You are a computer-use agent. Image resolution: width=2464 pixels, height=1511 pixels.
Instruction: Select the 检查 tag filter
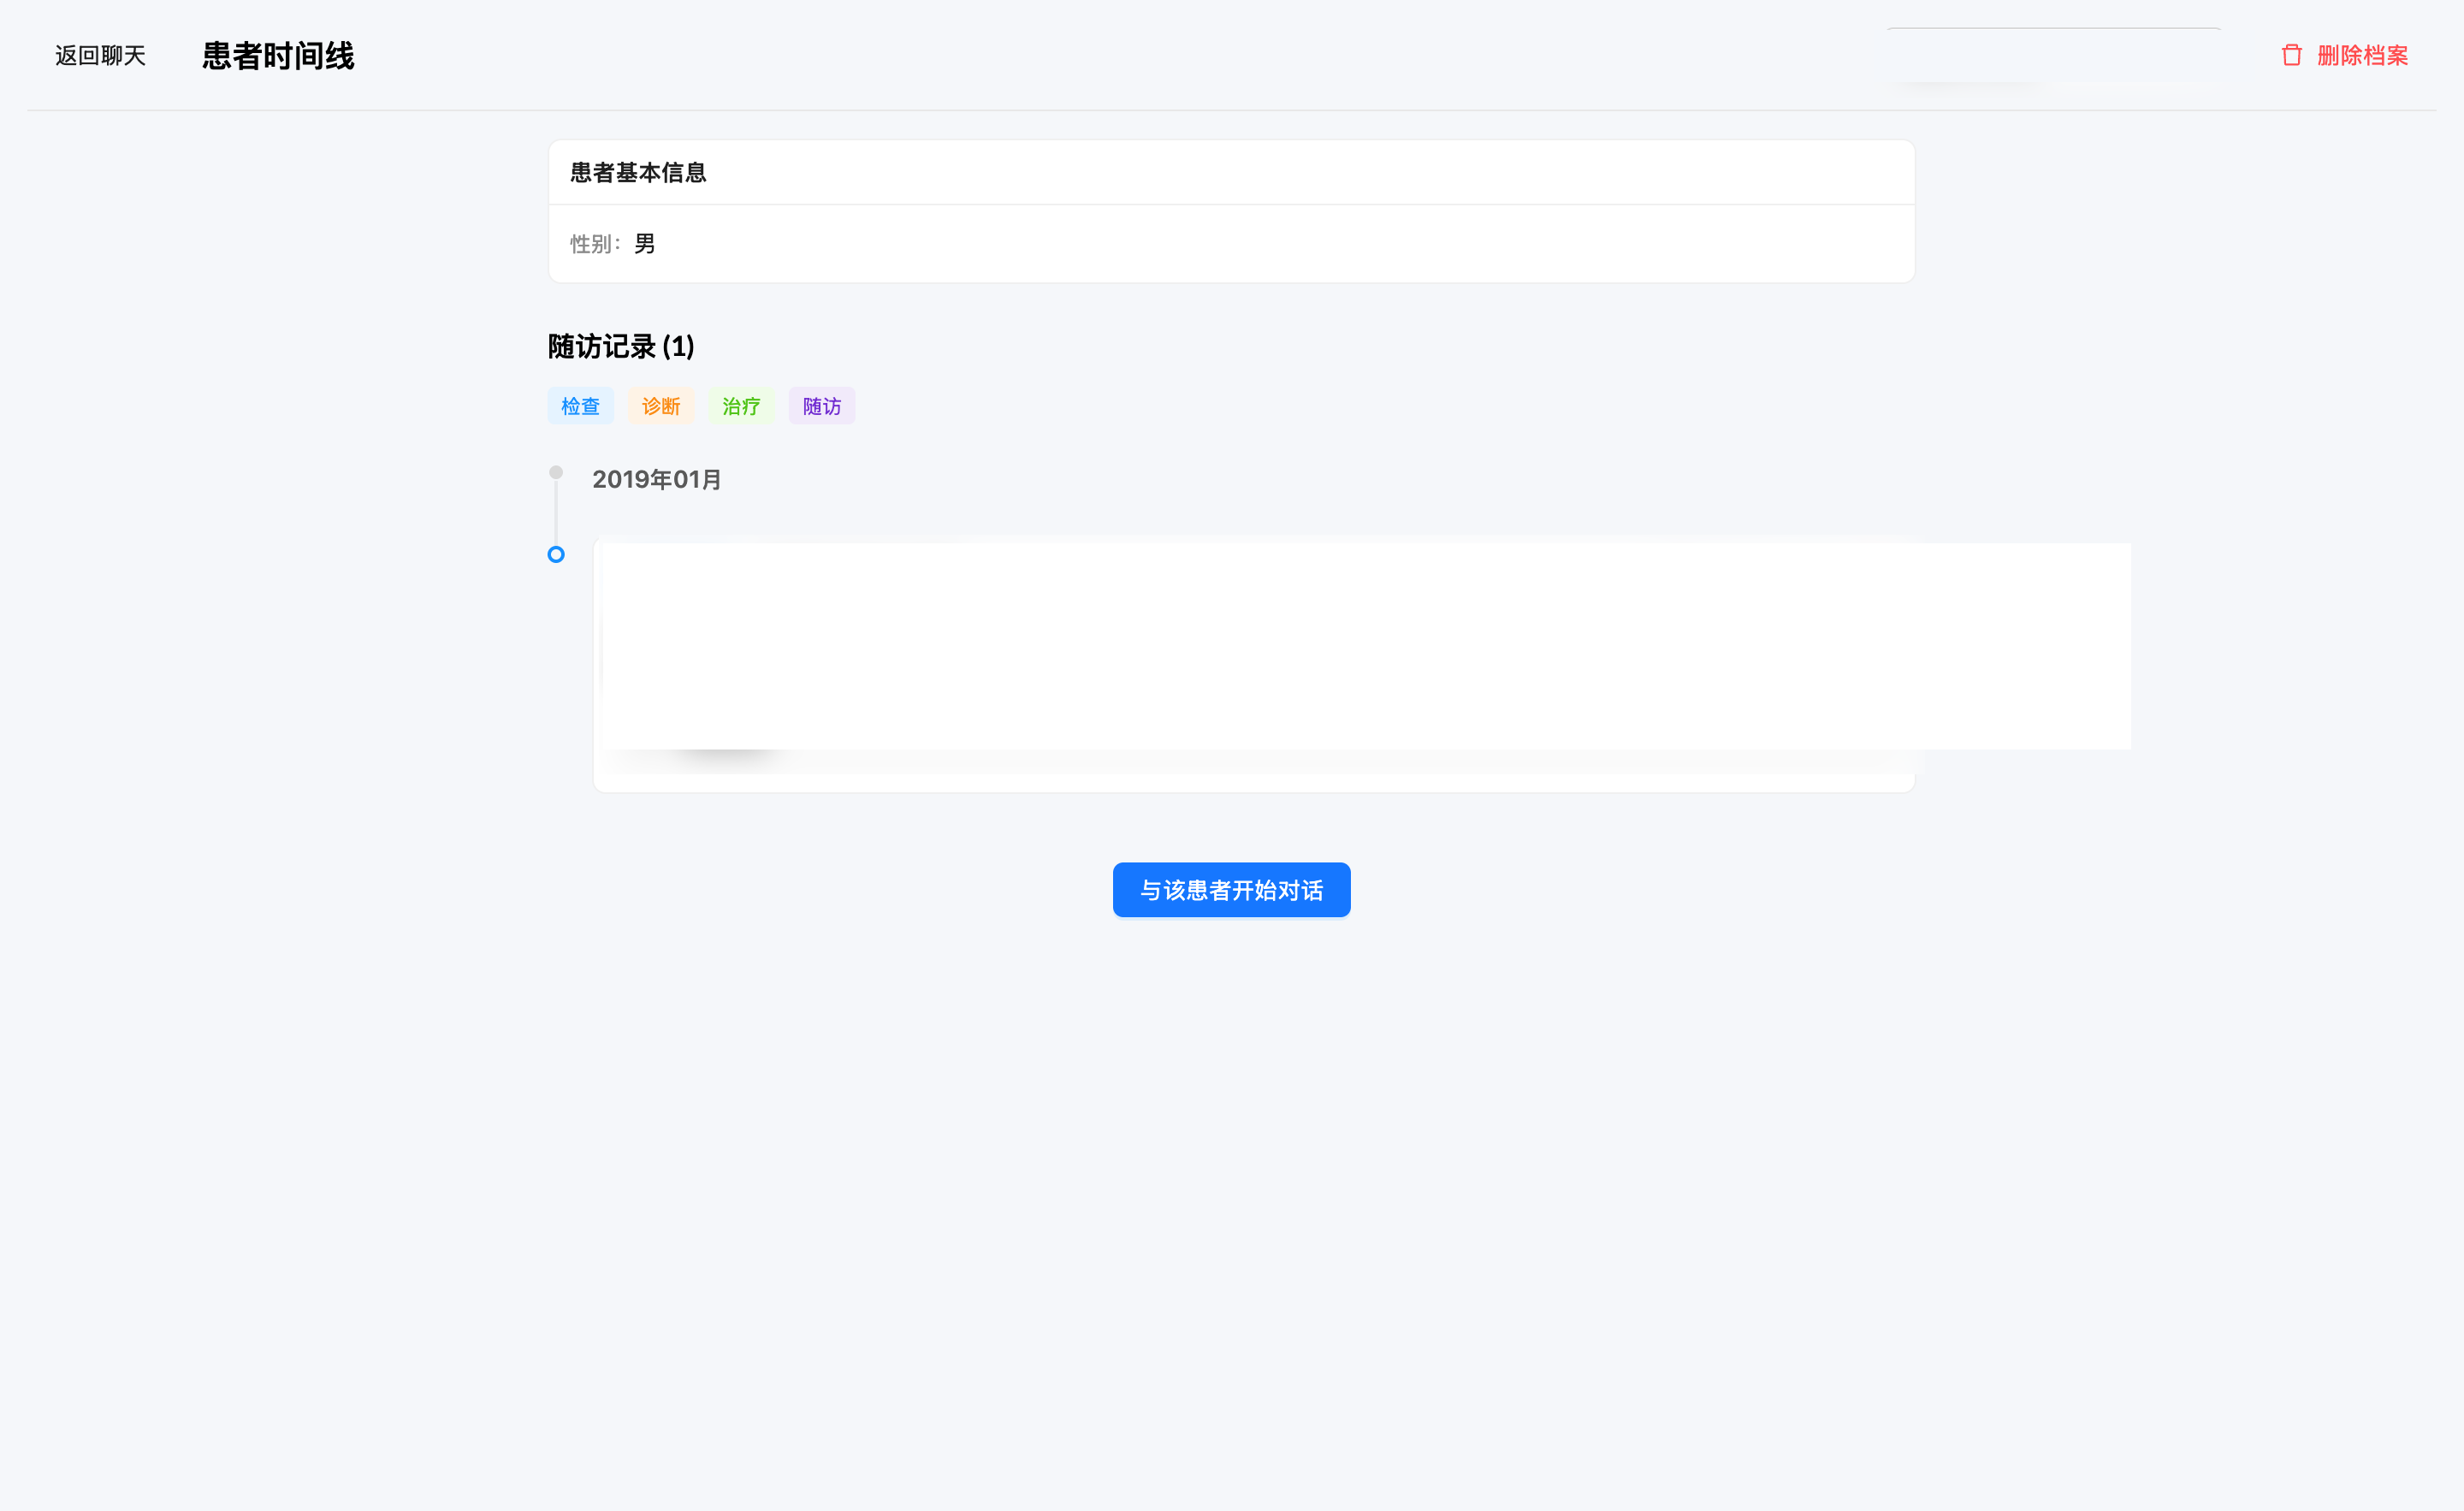(x=580, y=406)
